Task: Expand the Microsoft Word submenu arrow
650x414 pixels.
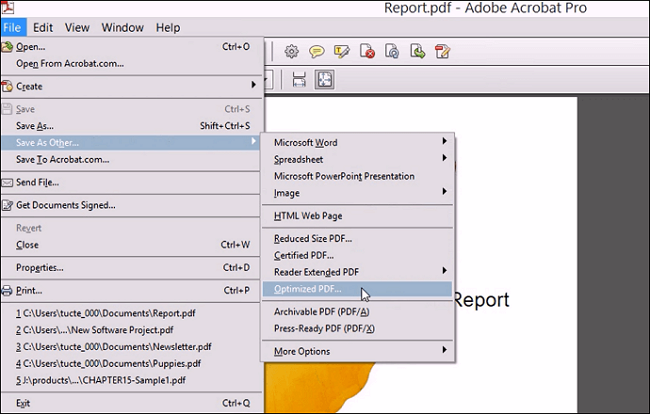Action: tap(444, 142)
